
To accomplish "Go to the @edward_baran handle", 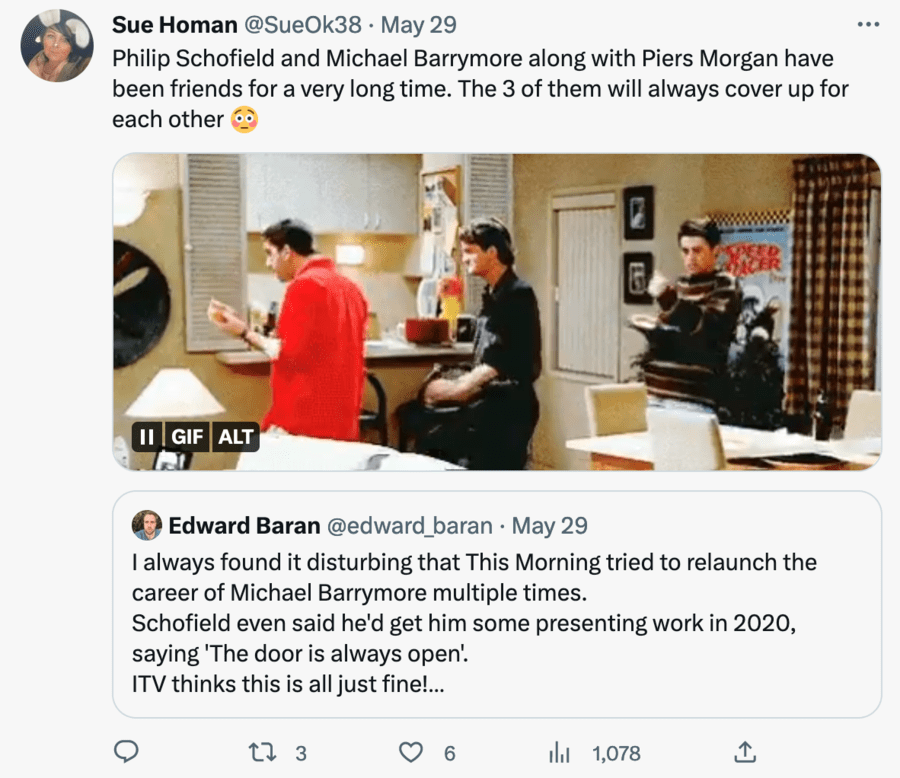I will [x=410, y=526].
